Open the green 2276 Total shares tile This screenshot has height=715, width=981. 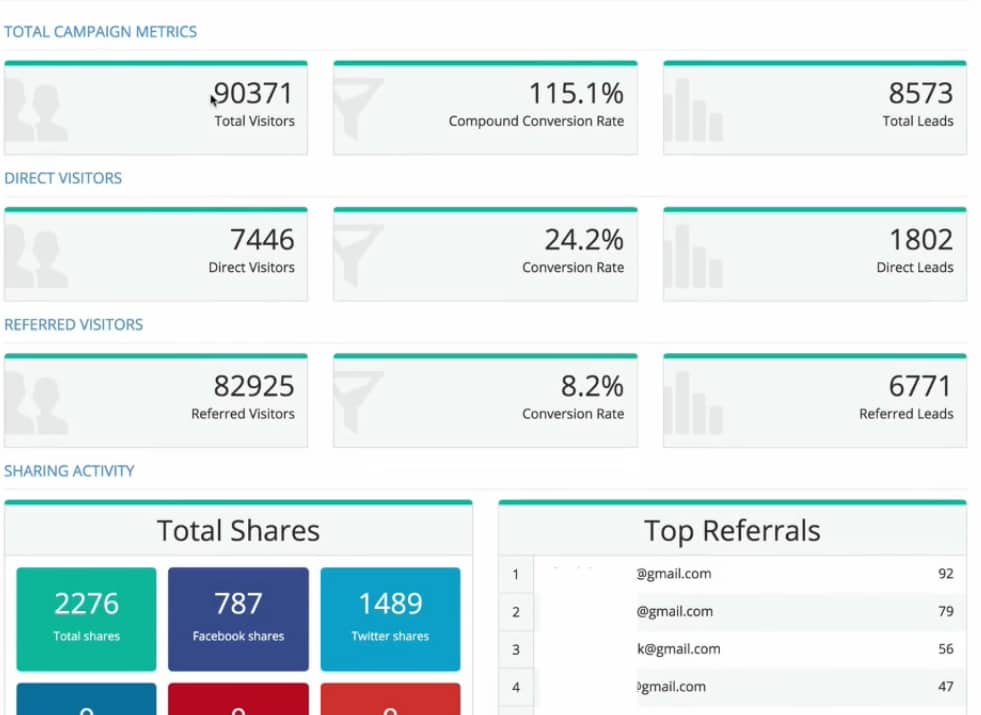click(x=86, y=619)
